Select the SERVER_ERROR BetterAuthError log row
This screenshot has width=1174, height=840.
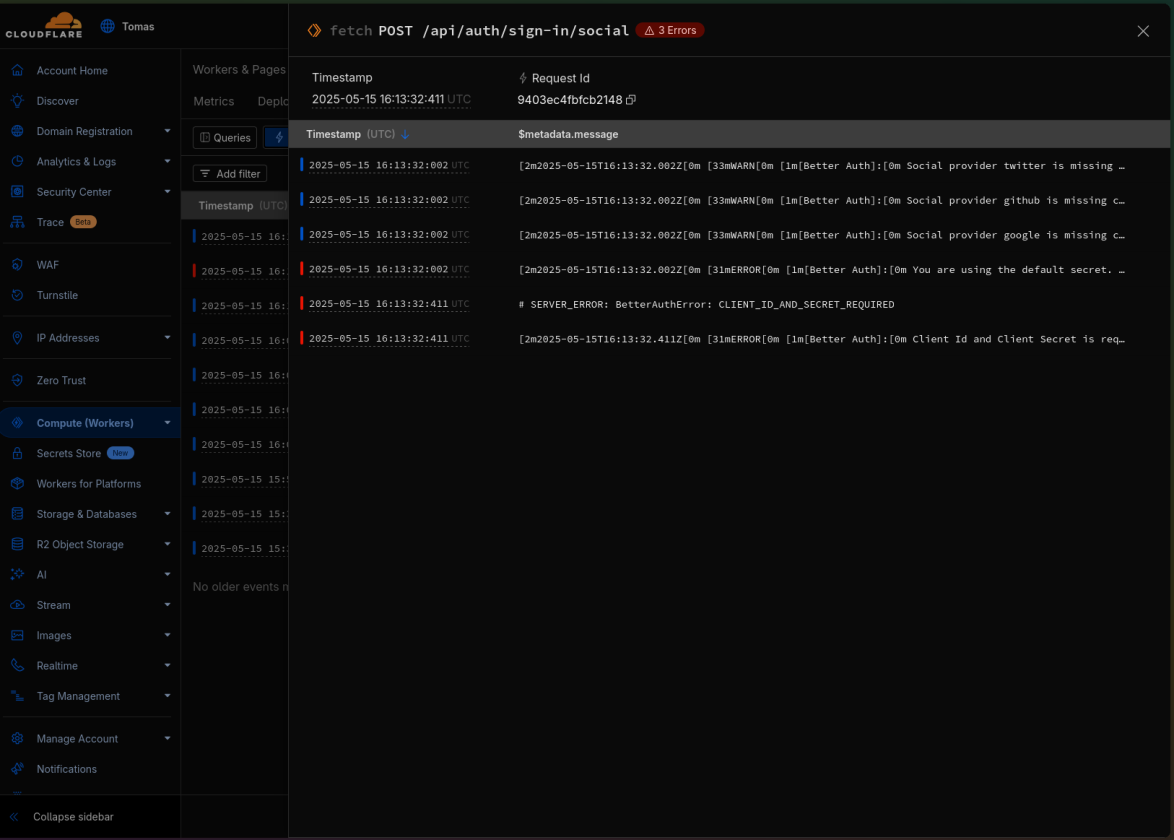pyautogui.click(x=729, y=304)
